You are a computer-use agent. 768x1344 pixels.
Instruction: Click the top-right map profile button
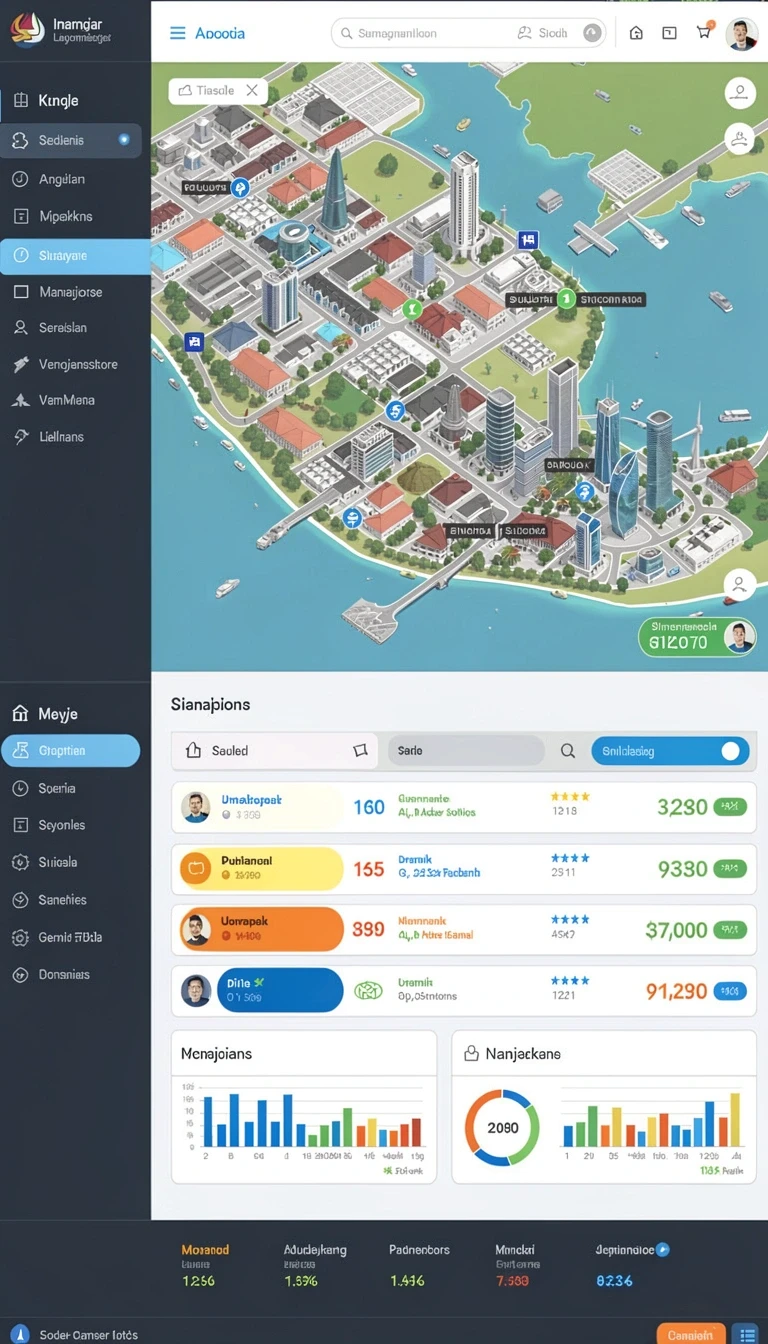(739, 93)
